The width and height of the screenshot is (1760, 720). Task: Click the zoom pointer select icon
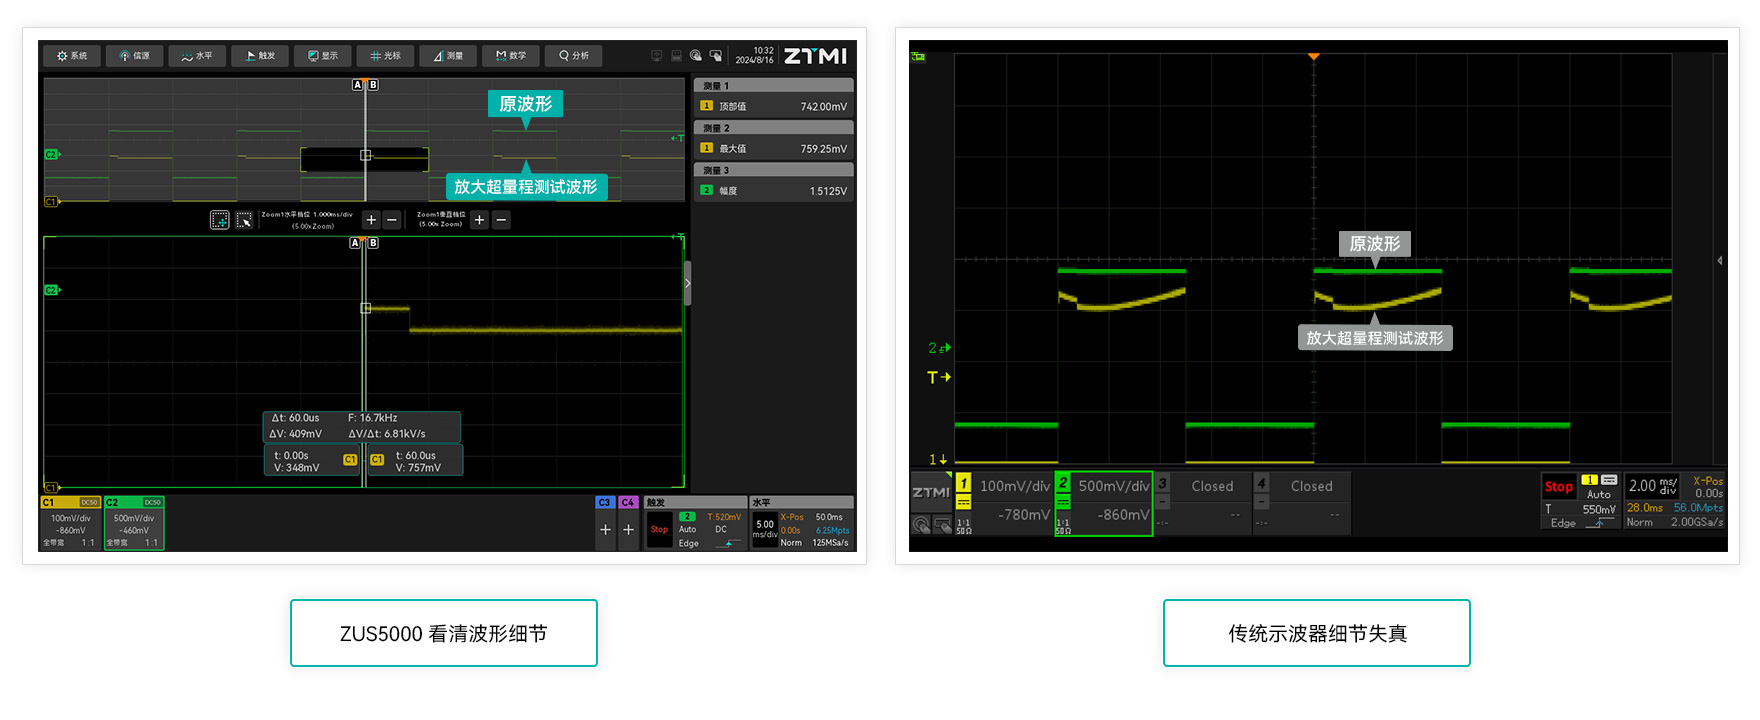tap(244, 220)
